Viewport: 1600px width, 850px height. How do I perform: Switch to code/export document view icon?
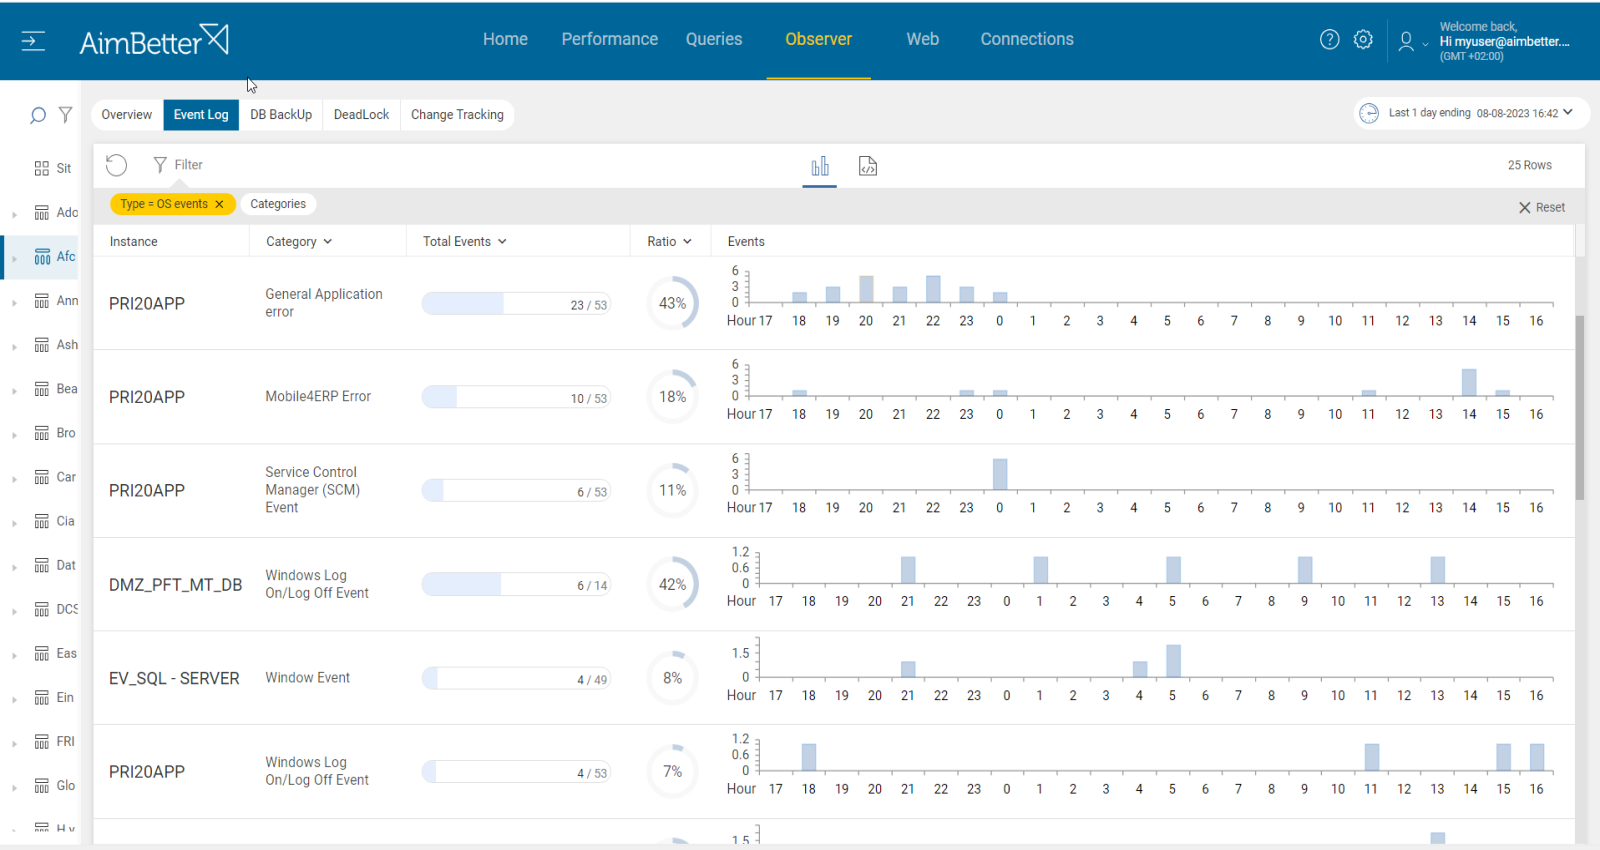[x=868, y=166]
